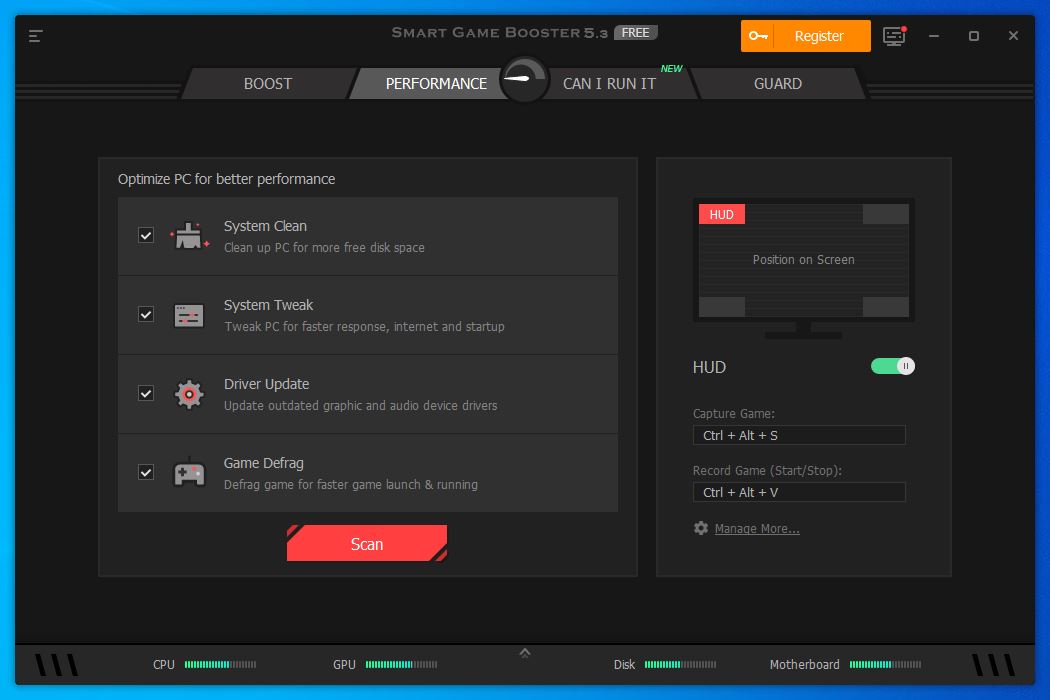Screen dimensions: 1050x700
Task: Uncheck the Game Defrag checkbox
Action: click(146, 472)
